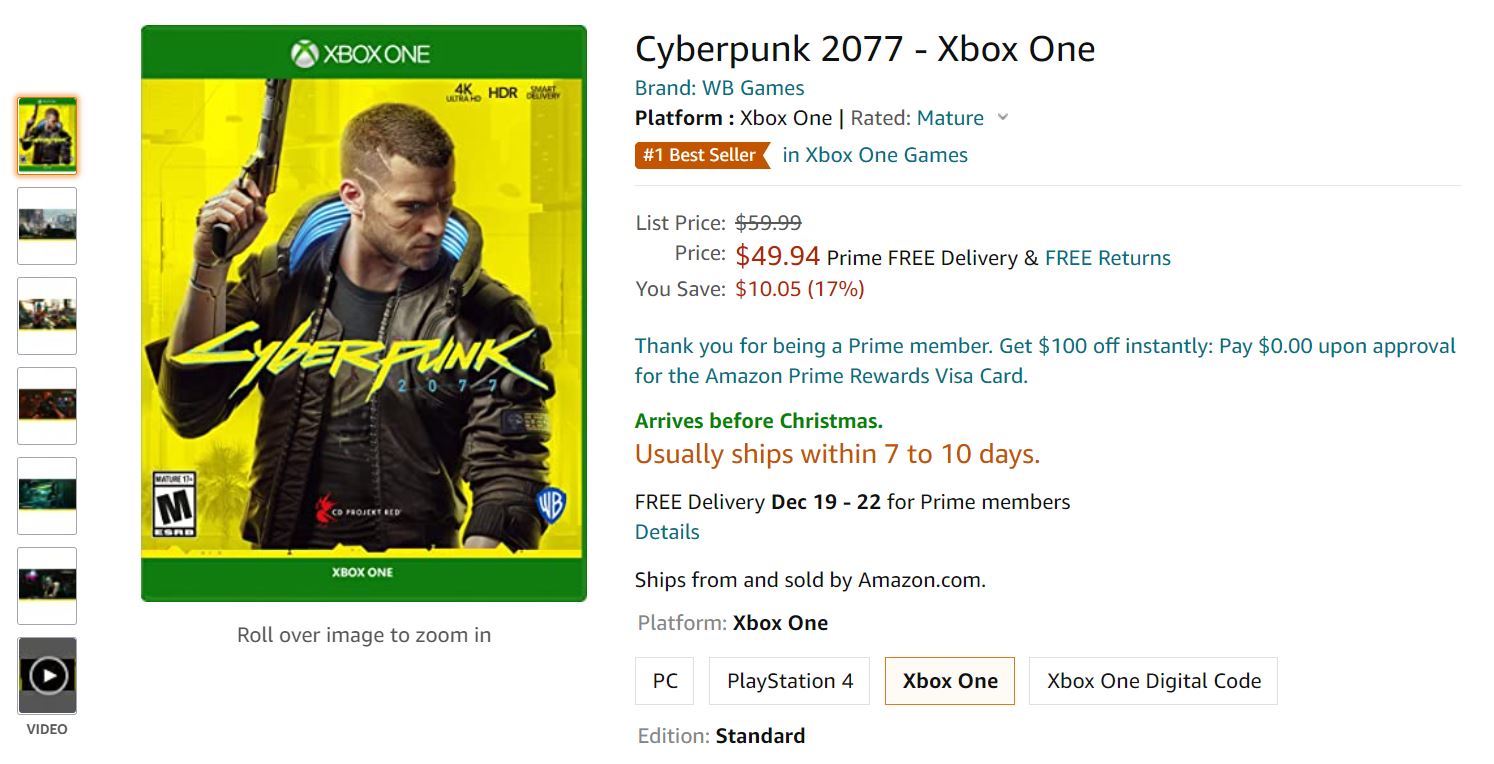Viewport: 1494px width, 764px height.
Task: Choose the PC platform option
Action: pos(665,681)
